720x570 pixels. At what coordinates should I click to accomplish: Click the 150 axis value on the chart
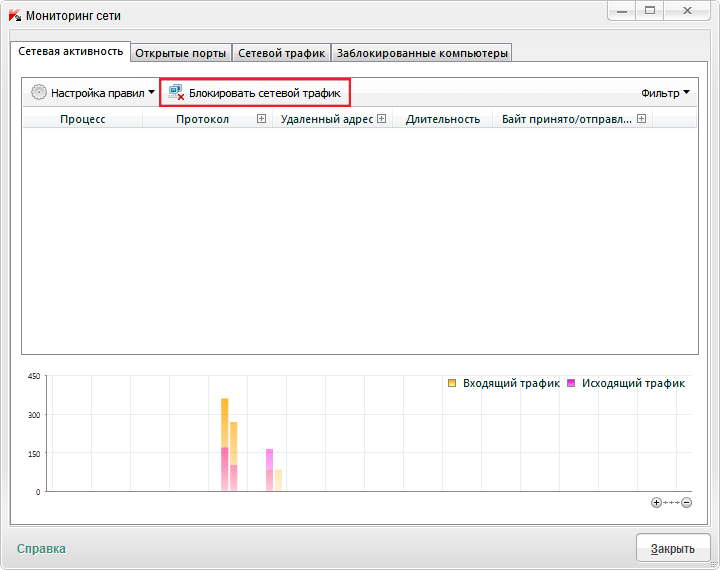pos(34,453)
